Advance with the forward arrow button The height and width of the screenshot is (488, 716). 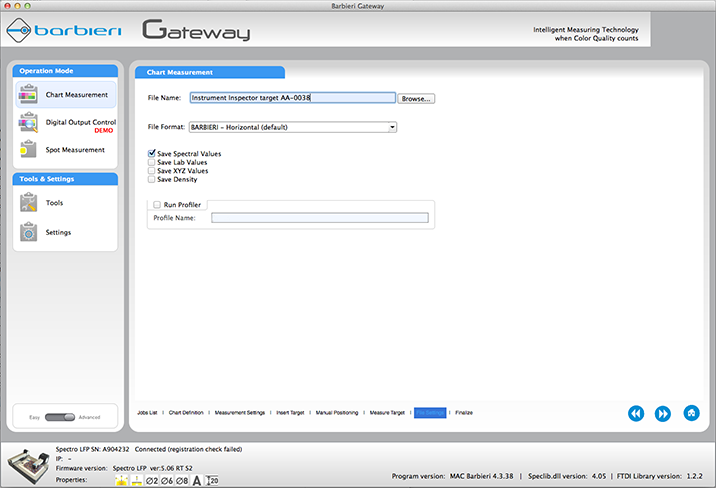point(663,414)
